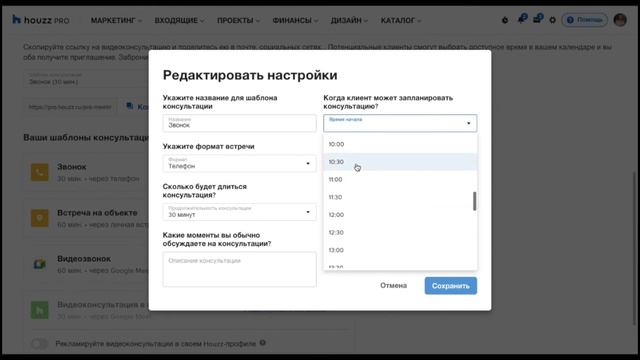Click the Google Meet icon for Видеозвонок
This screenshot has width=640, height=360.
40,264
